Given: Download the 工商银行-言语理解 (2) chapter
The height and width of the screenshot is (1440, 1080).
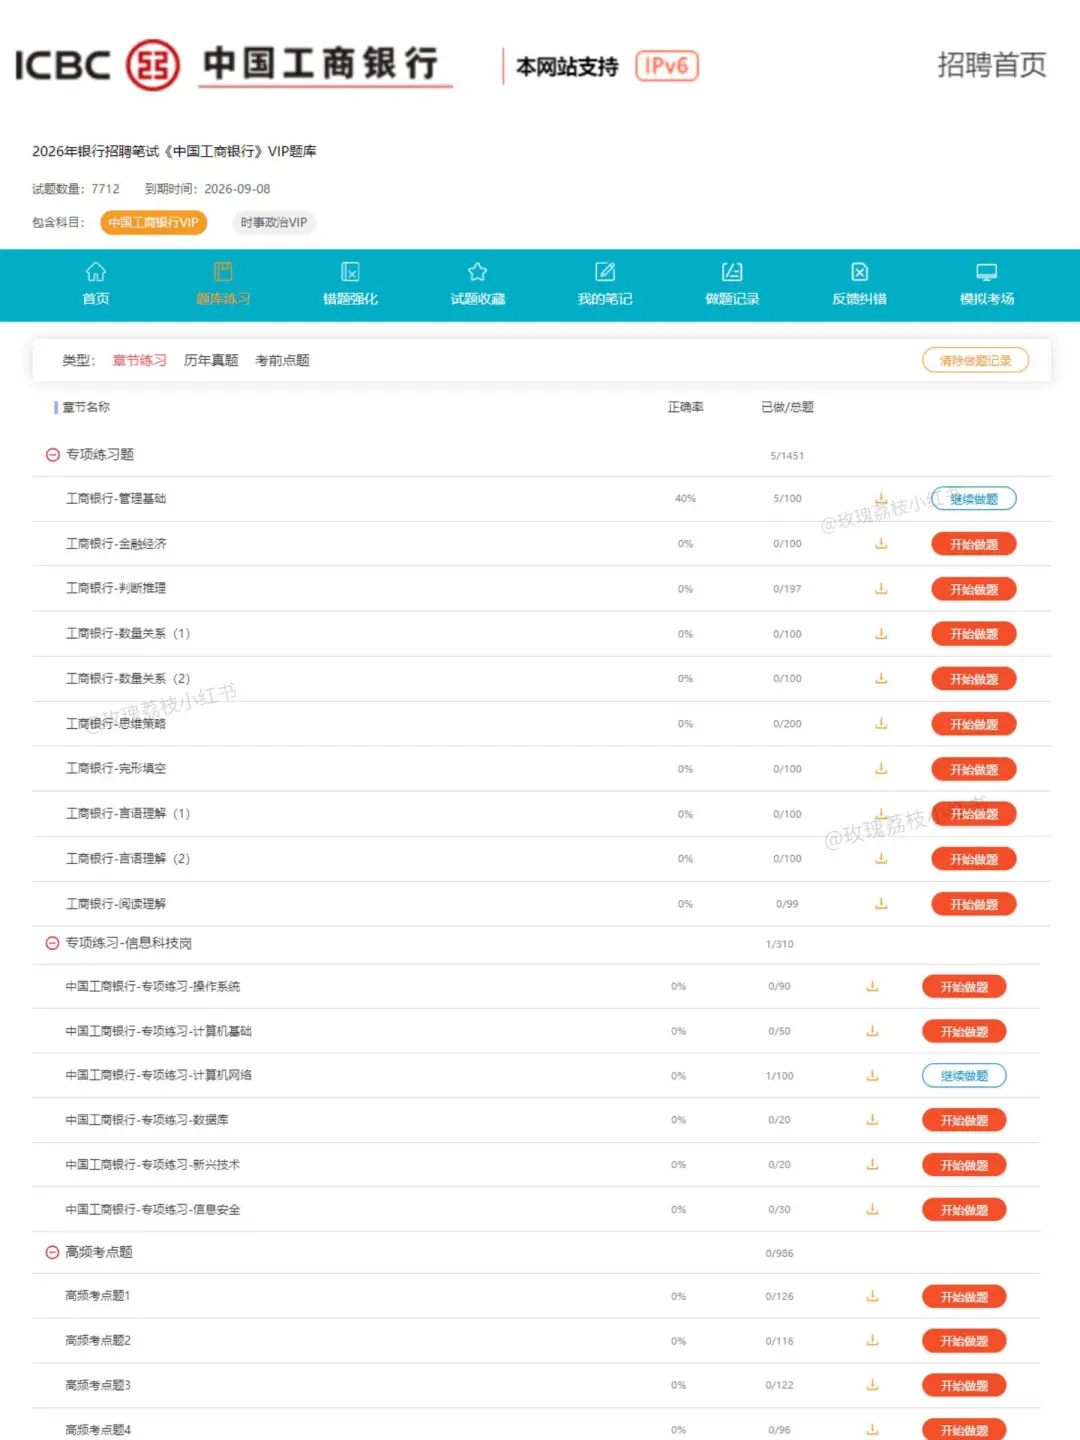Looking at the screenshot, I should coord(881,859).
